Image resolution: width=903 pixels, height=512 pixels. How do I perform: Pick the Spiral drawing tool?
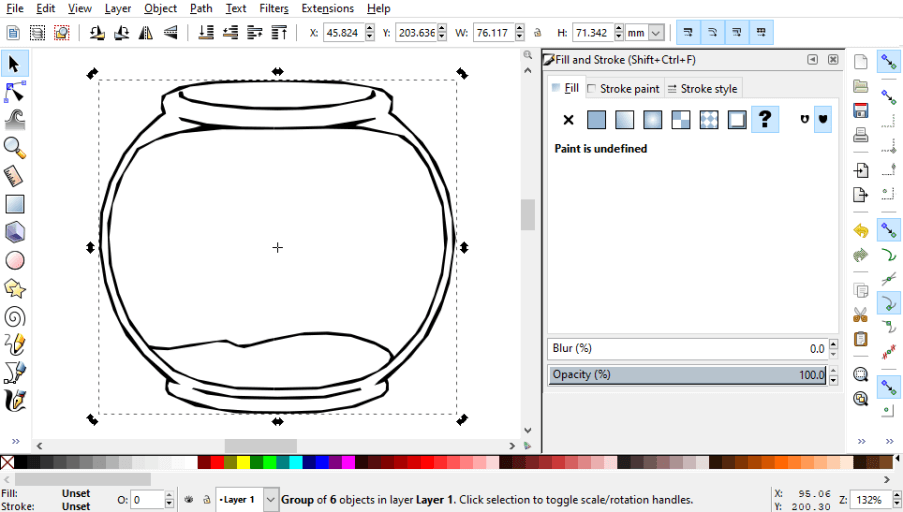15,316
